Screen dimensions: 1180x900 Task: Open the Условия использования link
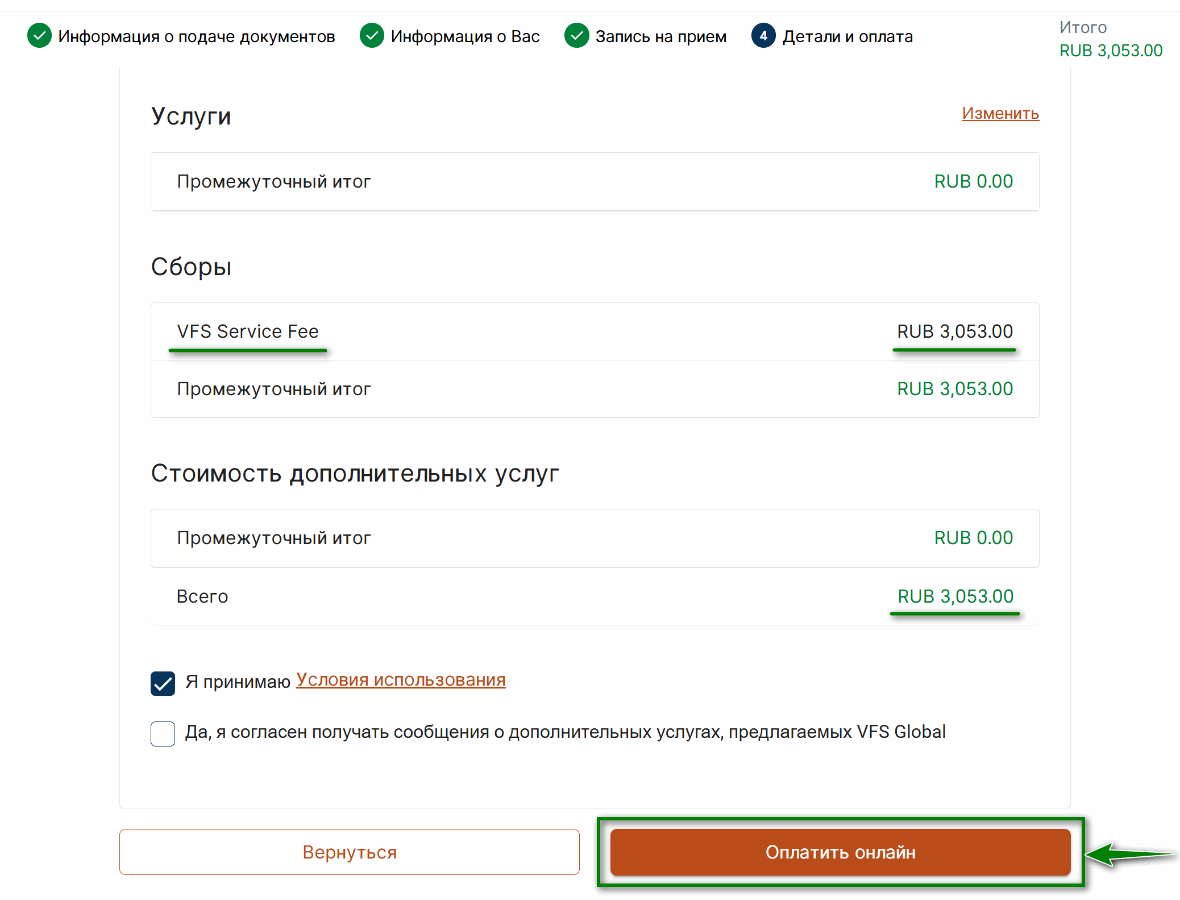pyautogui.click(x=400, y=680)
